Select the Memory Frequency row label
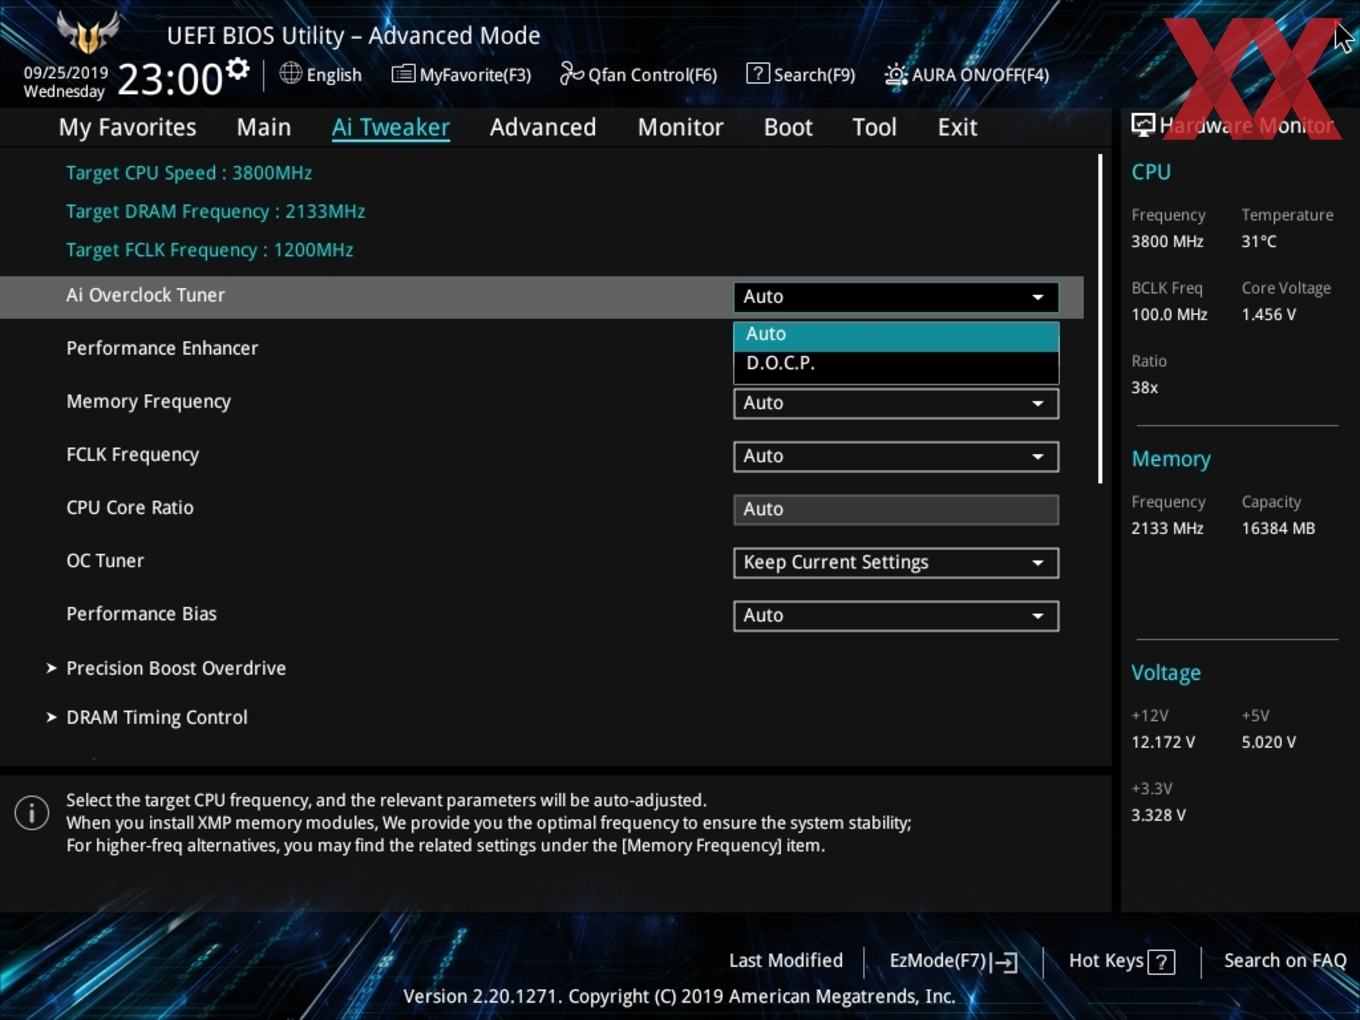Image resolution: width=1360 pixels, height=1020 pixels. [148, 401]
